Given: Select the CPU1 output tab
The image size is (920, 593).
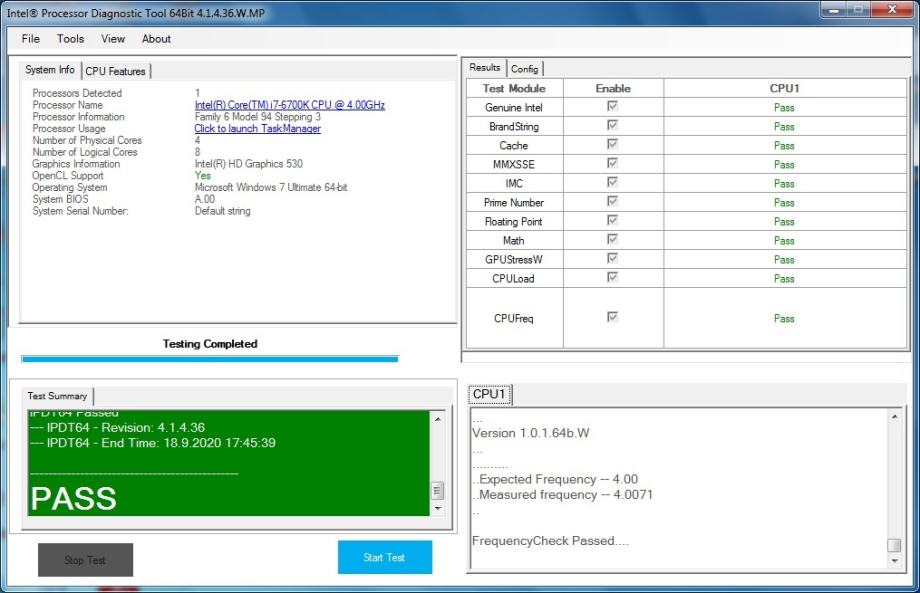Looking at the screenshot, I should [489, 394].
